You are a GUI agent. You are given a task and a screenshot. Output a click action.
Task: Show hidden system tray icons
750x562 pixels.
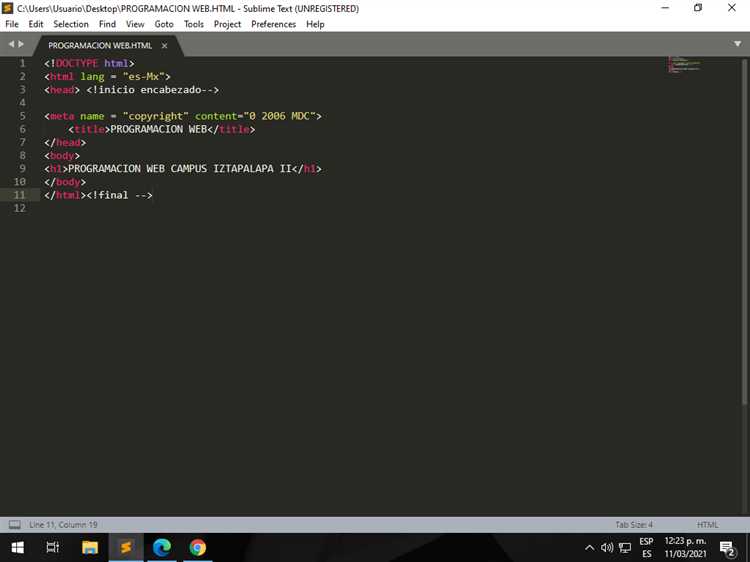589,548
